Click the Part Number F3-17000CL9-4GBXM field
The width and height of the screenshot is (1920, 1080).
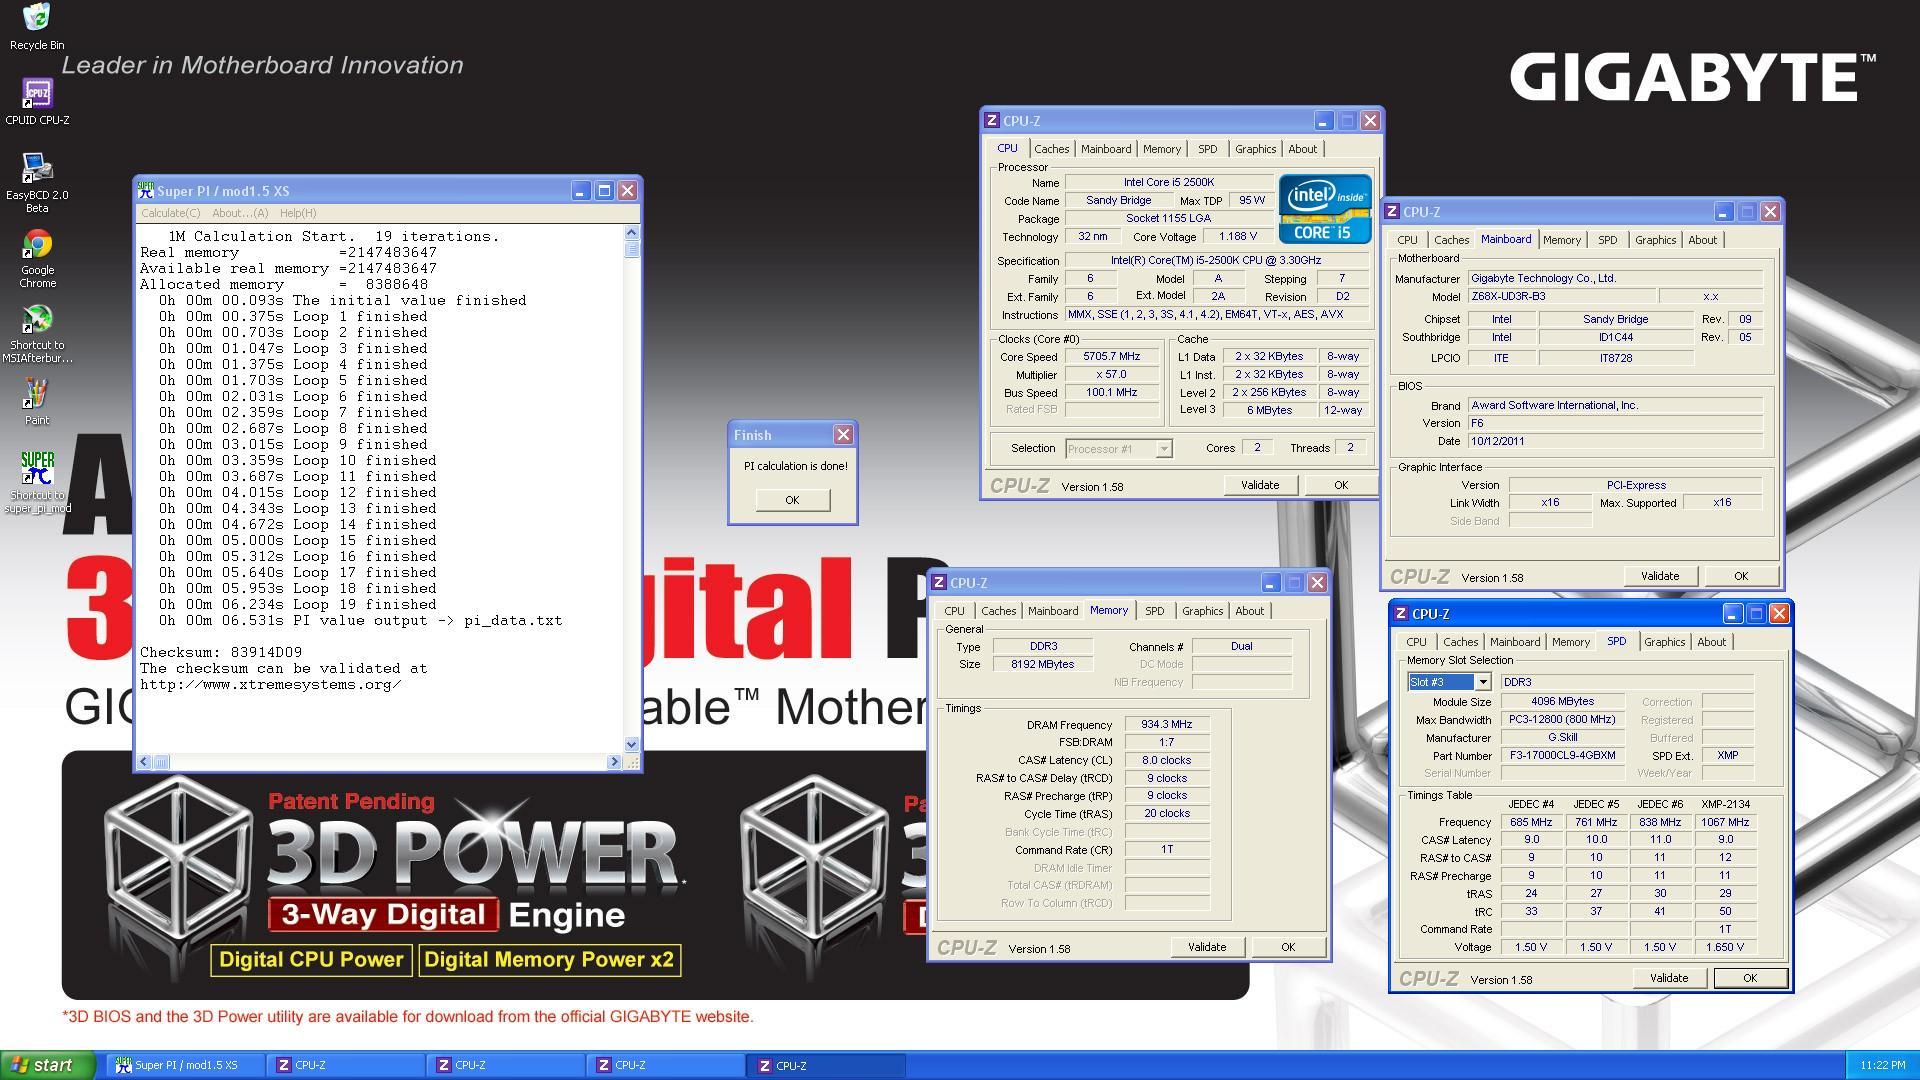pos(1562,755)
